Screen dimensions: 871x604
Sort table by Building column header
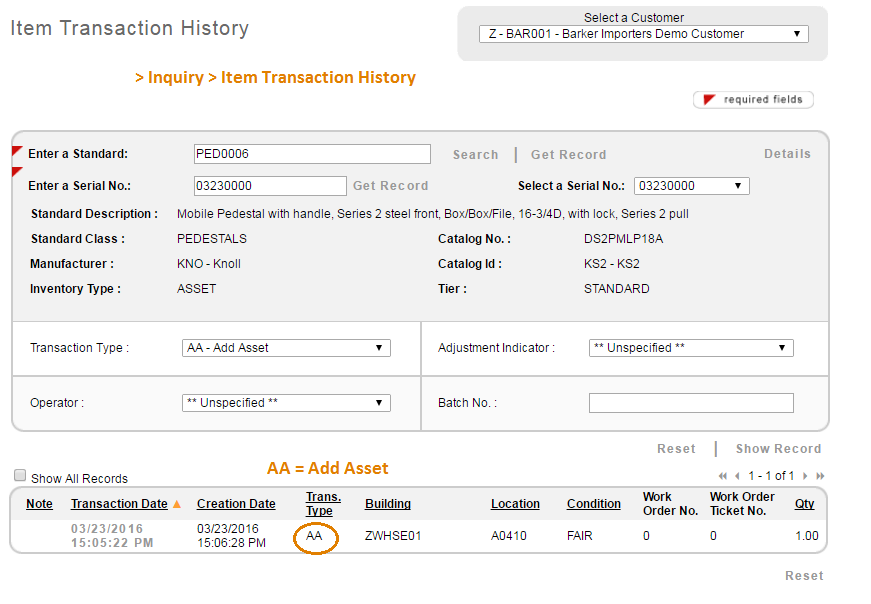tap(388, 504)
